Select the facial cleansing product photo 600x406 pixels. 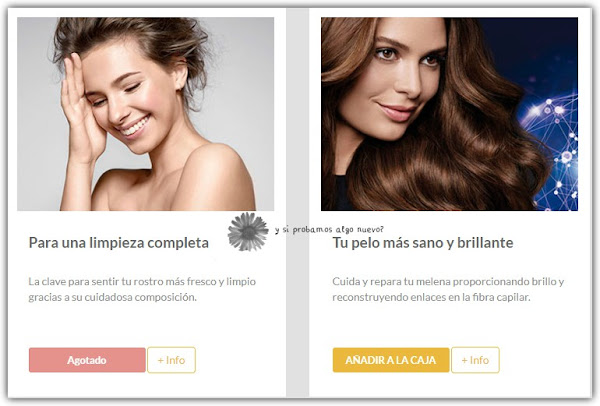[x=145, y=114]
